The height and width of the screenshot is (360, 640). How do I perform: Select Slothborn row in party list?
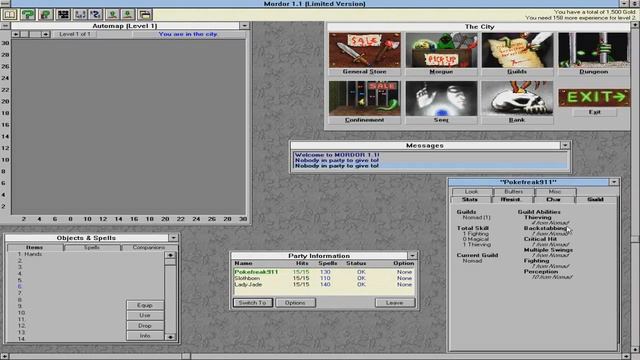tap(324, 278)
